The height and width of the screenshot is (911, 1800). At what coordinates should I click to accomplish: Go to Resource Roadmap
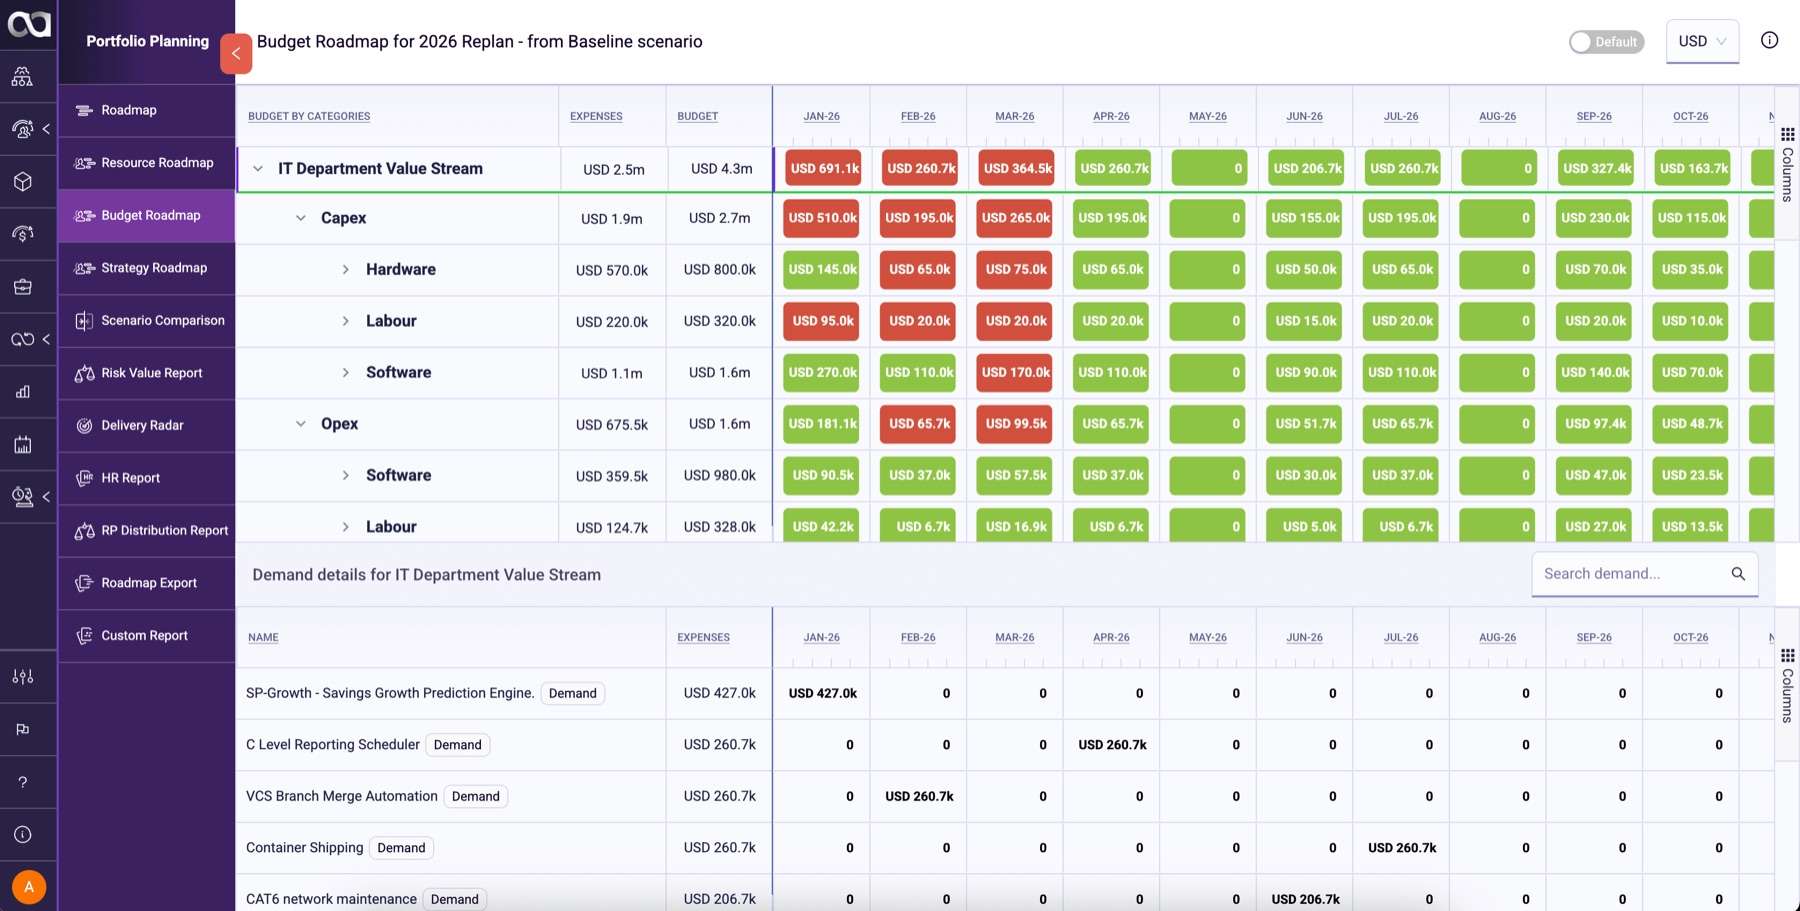(x=146, y=163)
